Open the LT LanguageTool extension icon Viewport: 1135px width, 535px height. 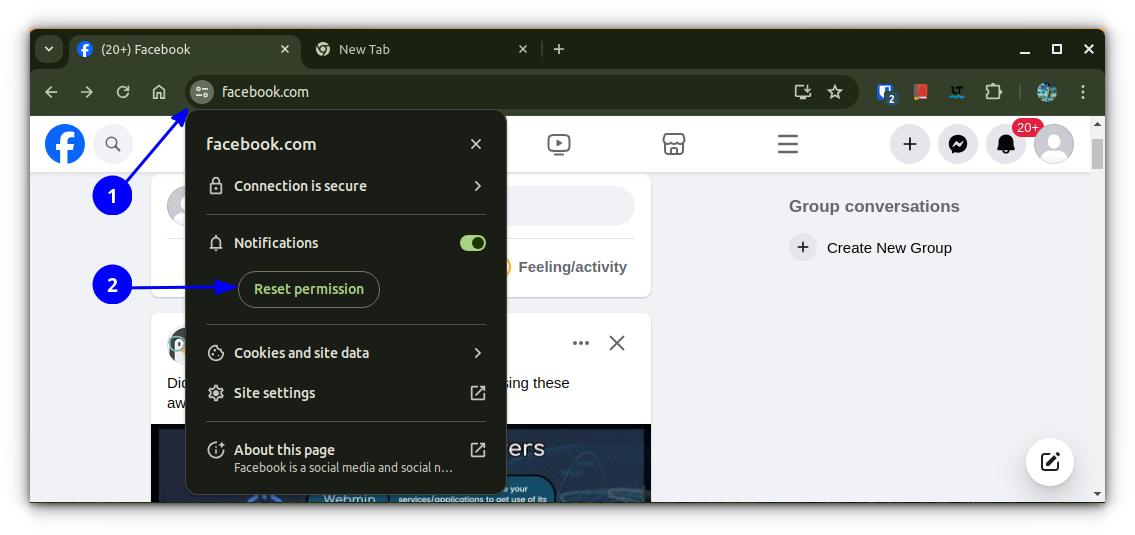(957, 92)
